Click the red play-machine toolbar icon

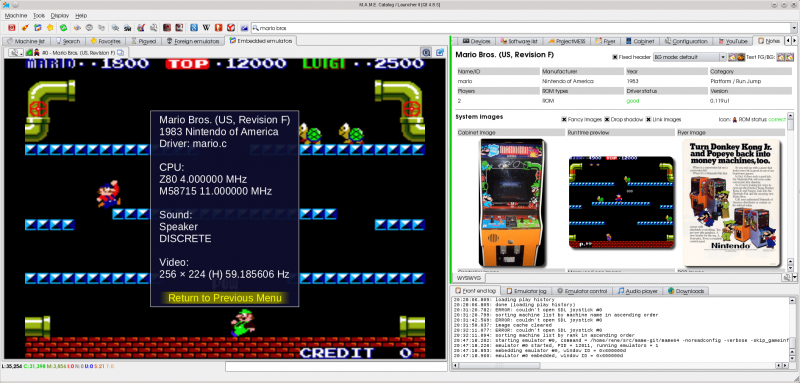click(12, 28)
